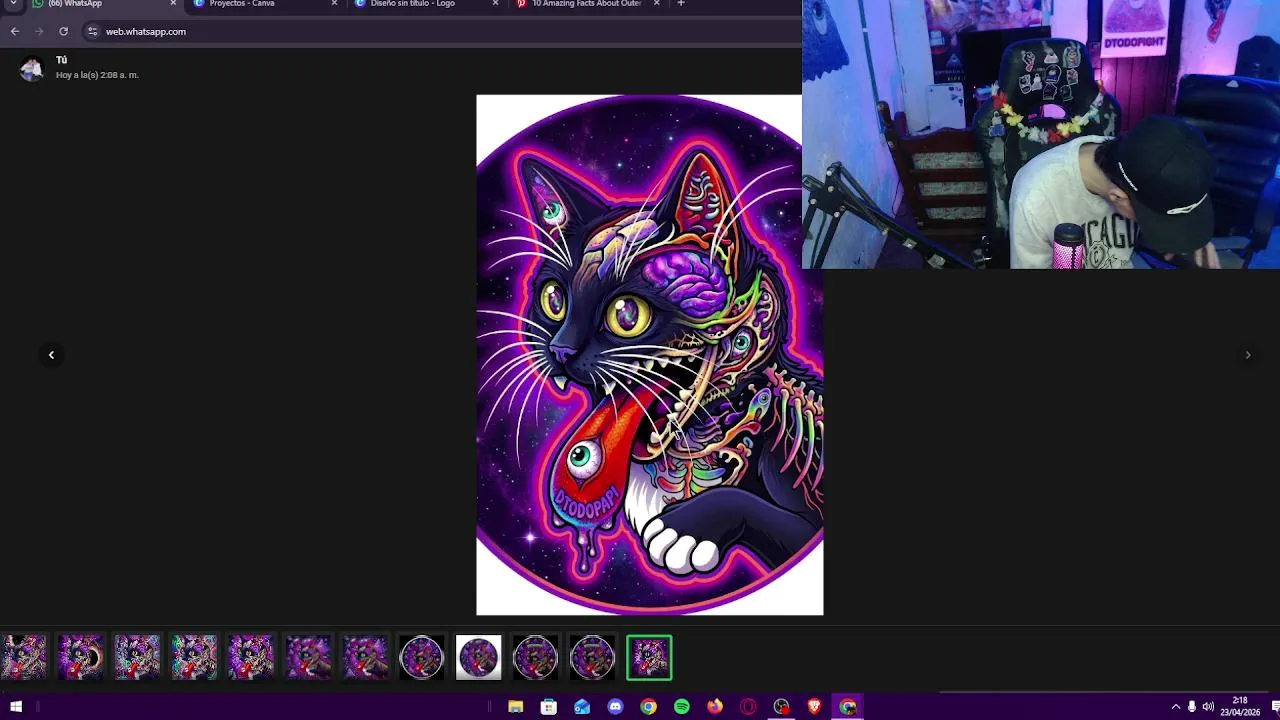The width and height of the screenshot is (1280, 720).
Task: Open File Explorer from the taskbar
Action: pyautogui.click(x=515, y=707)
